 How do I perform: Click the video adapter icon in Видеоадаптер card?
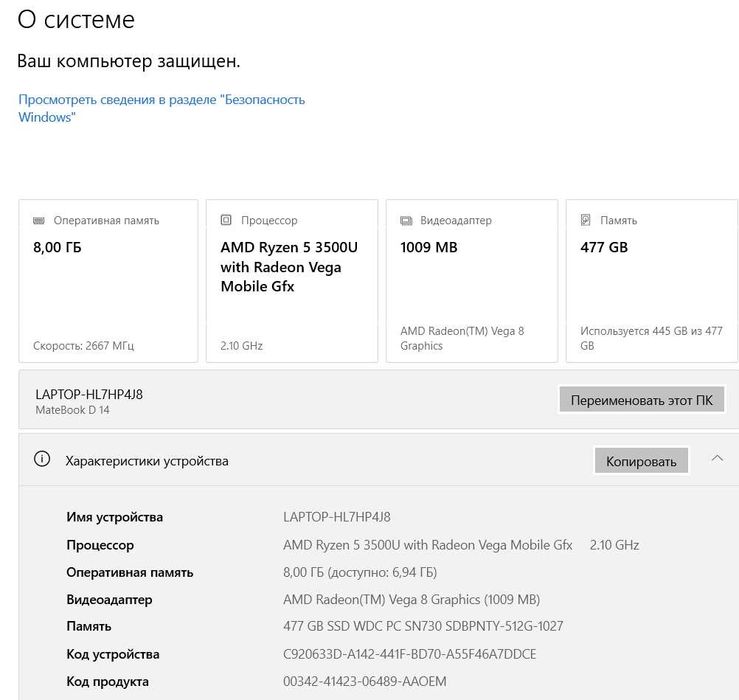(406, 220)
